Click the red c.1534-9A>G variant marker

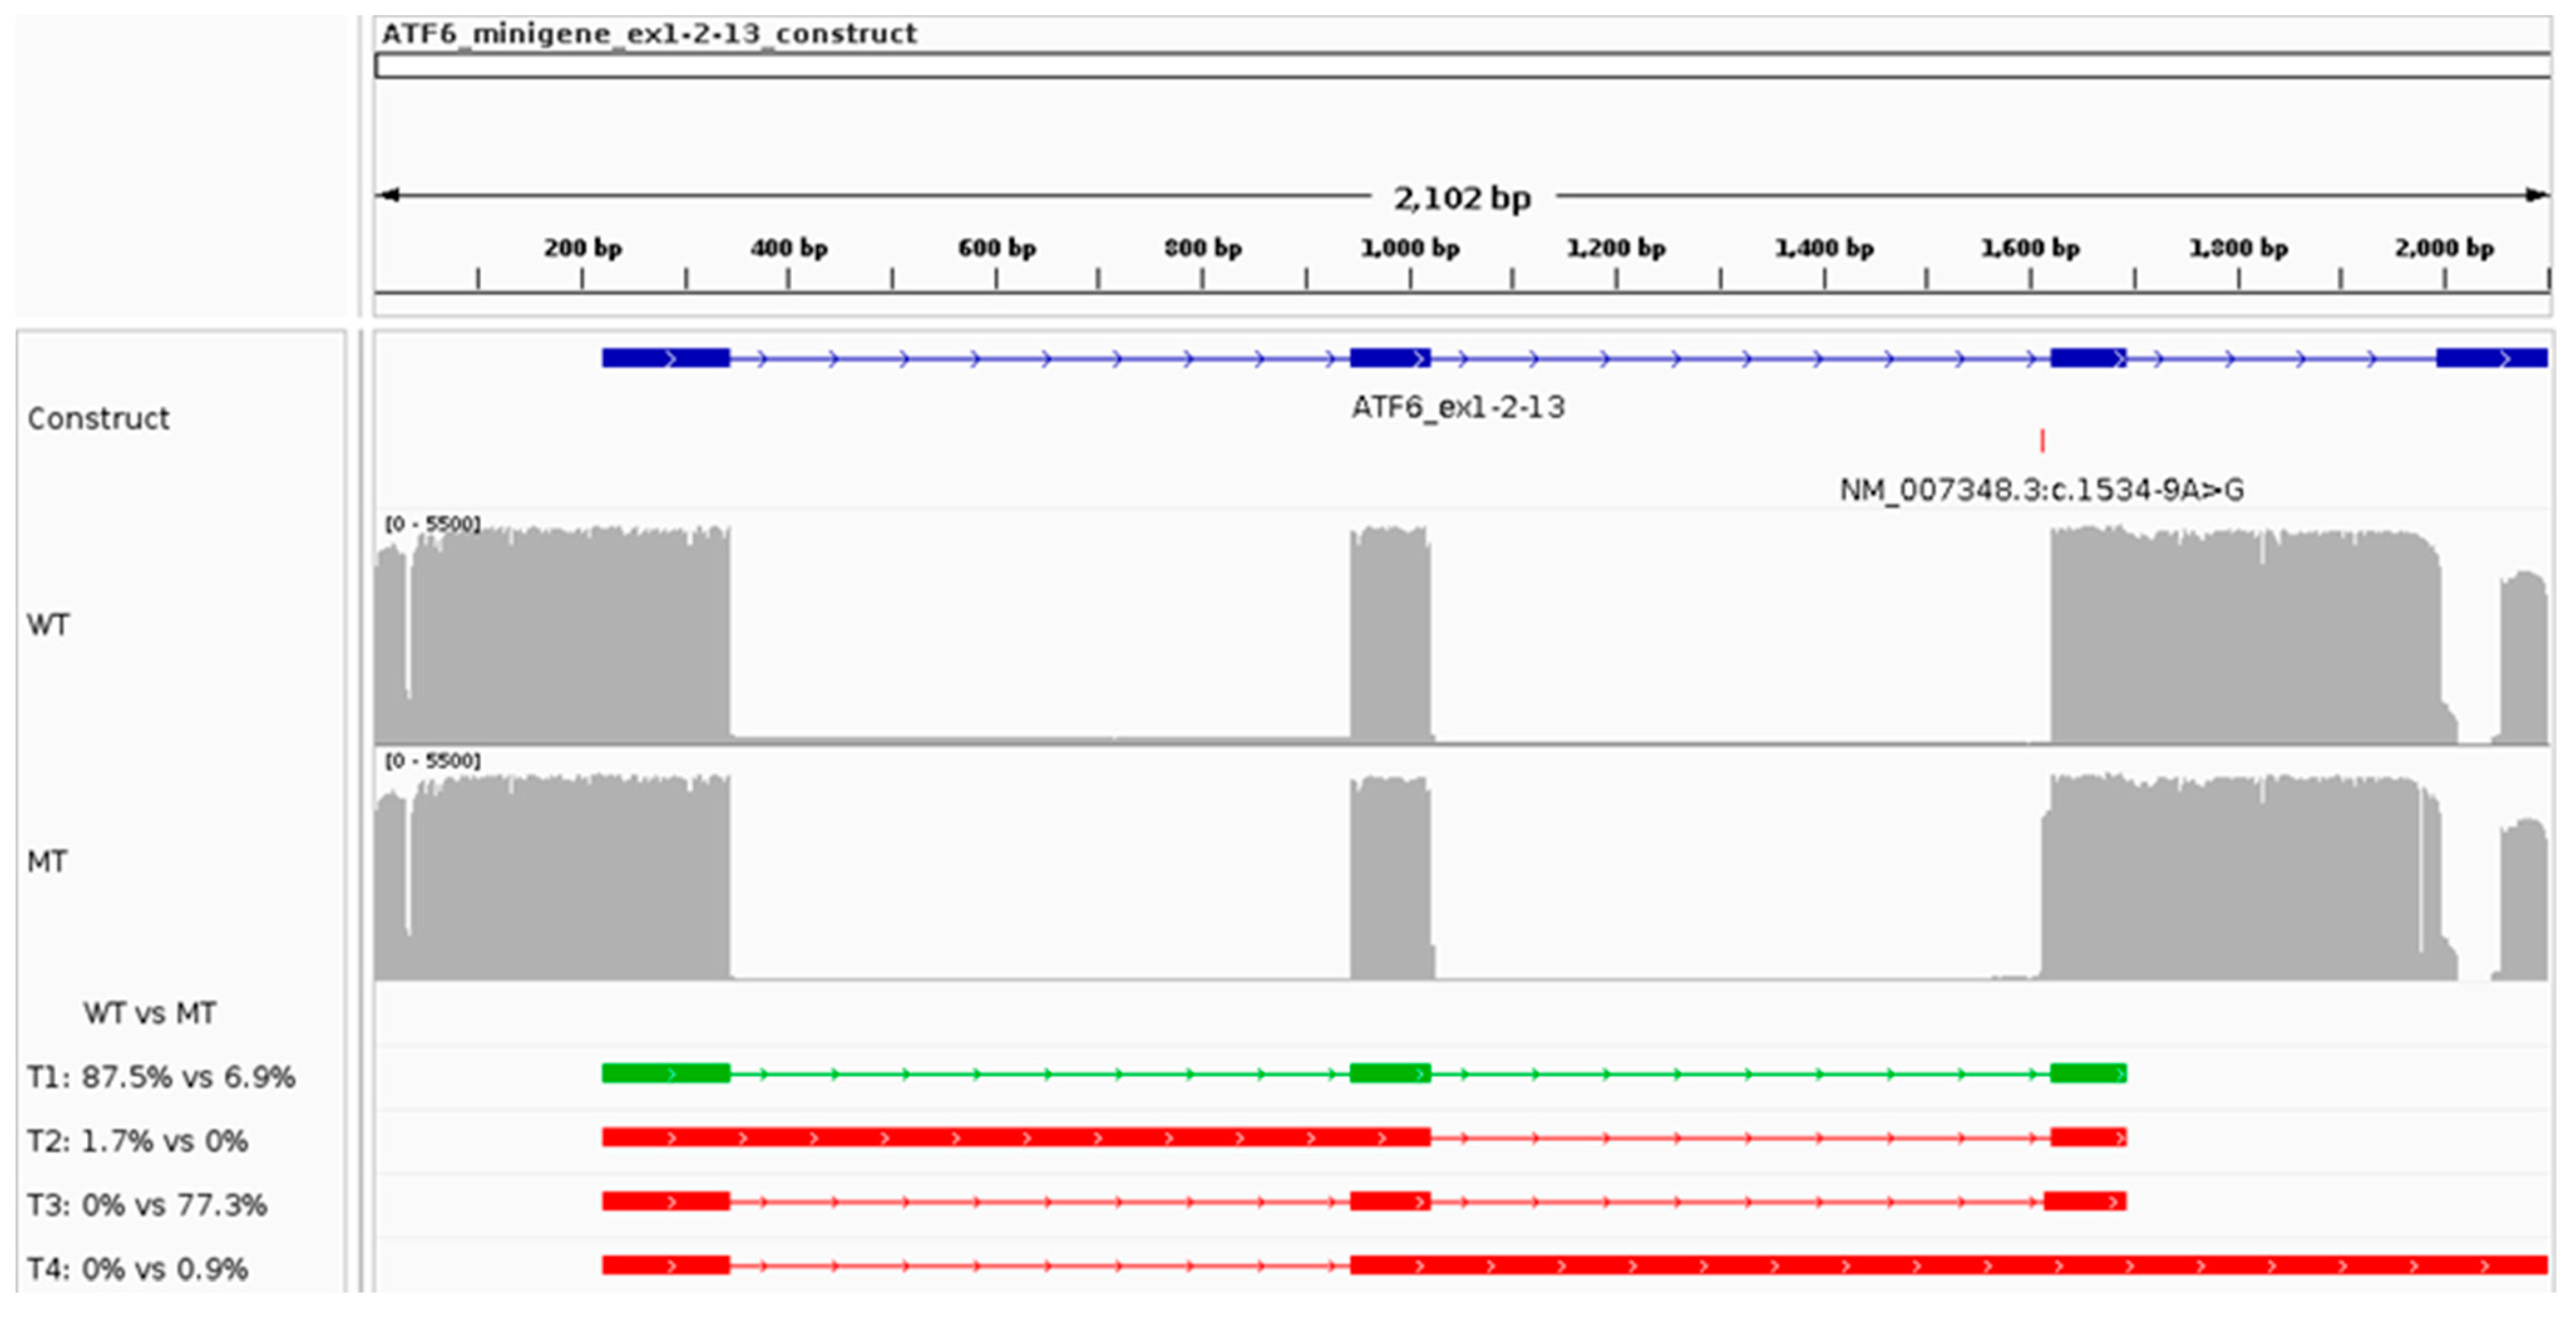pos(2042,440)
